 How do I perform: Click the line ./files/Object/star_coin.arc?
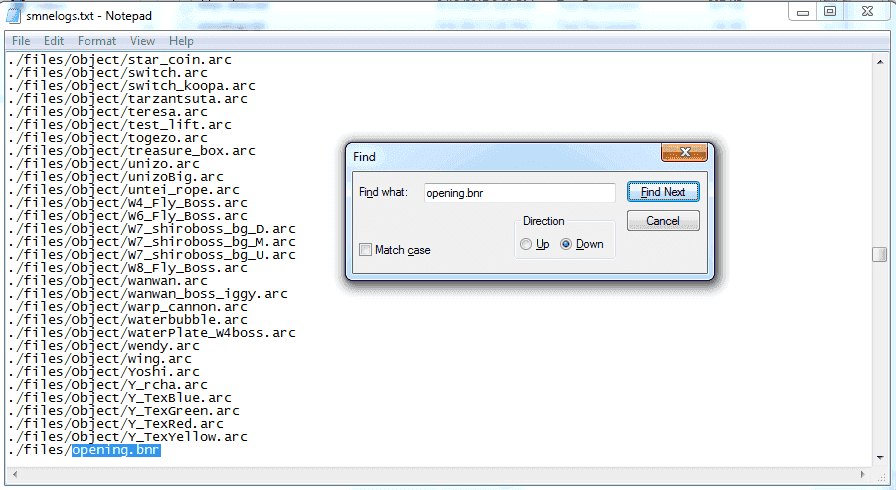[120, 60]
